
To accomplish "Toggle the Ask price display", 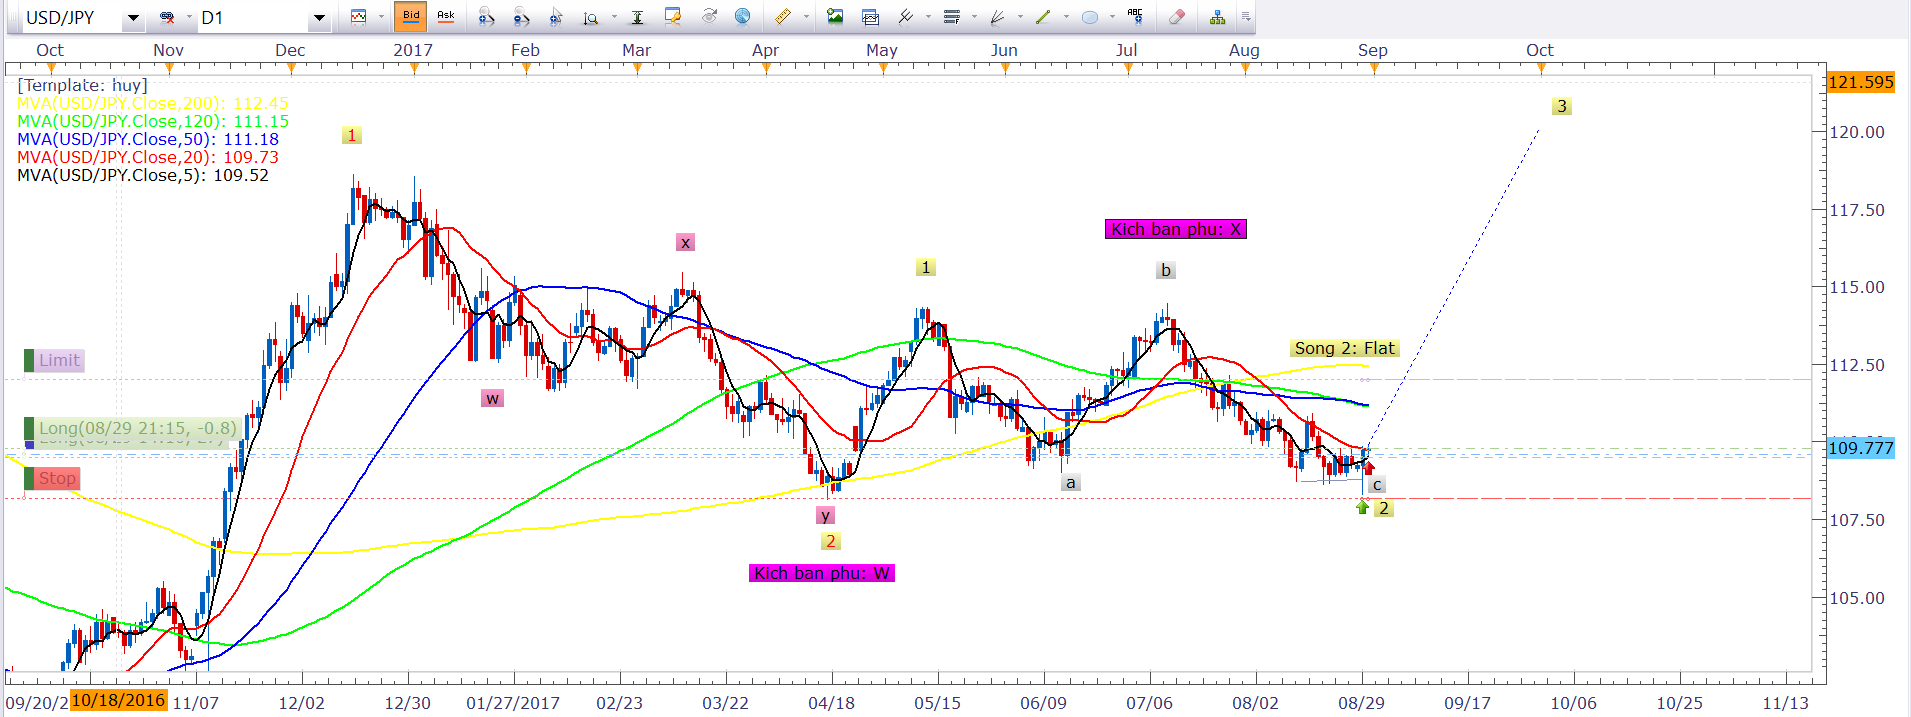I will coord(446,17).
